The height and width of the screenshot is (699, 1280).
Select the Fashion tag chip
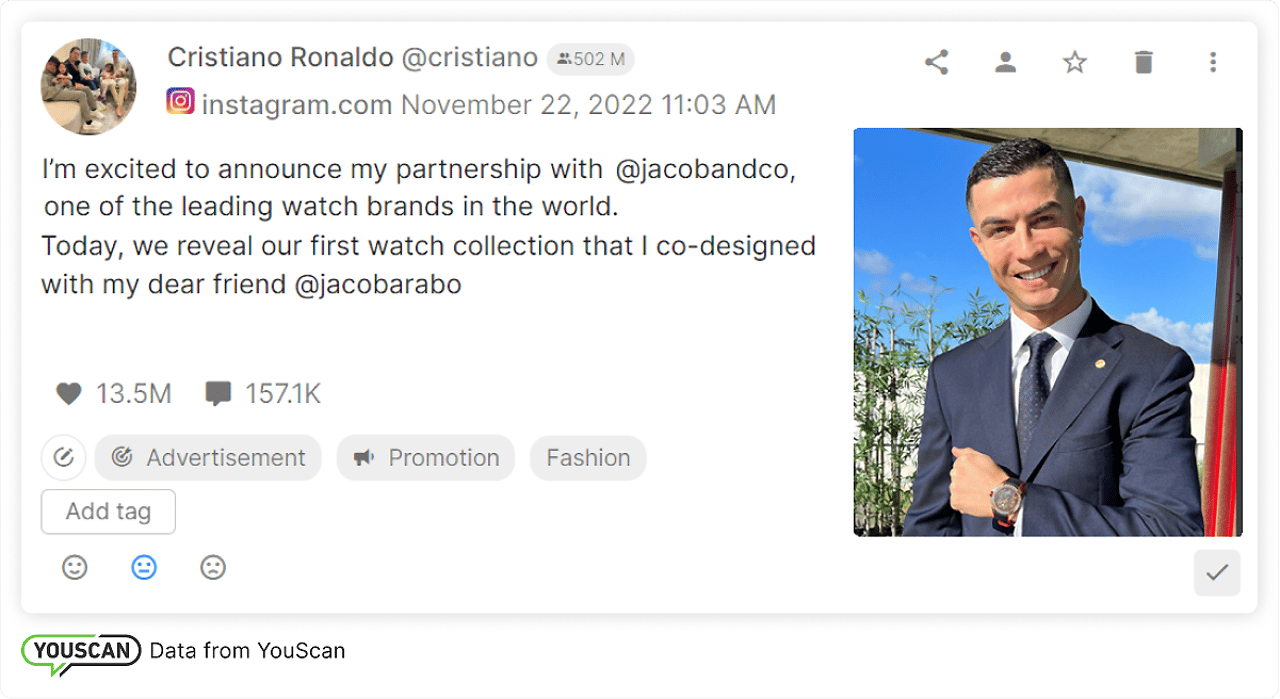587,457
